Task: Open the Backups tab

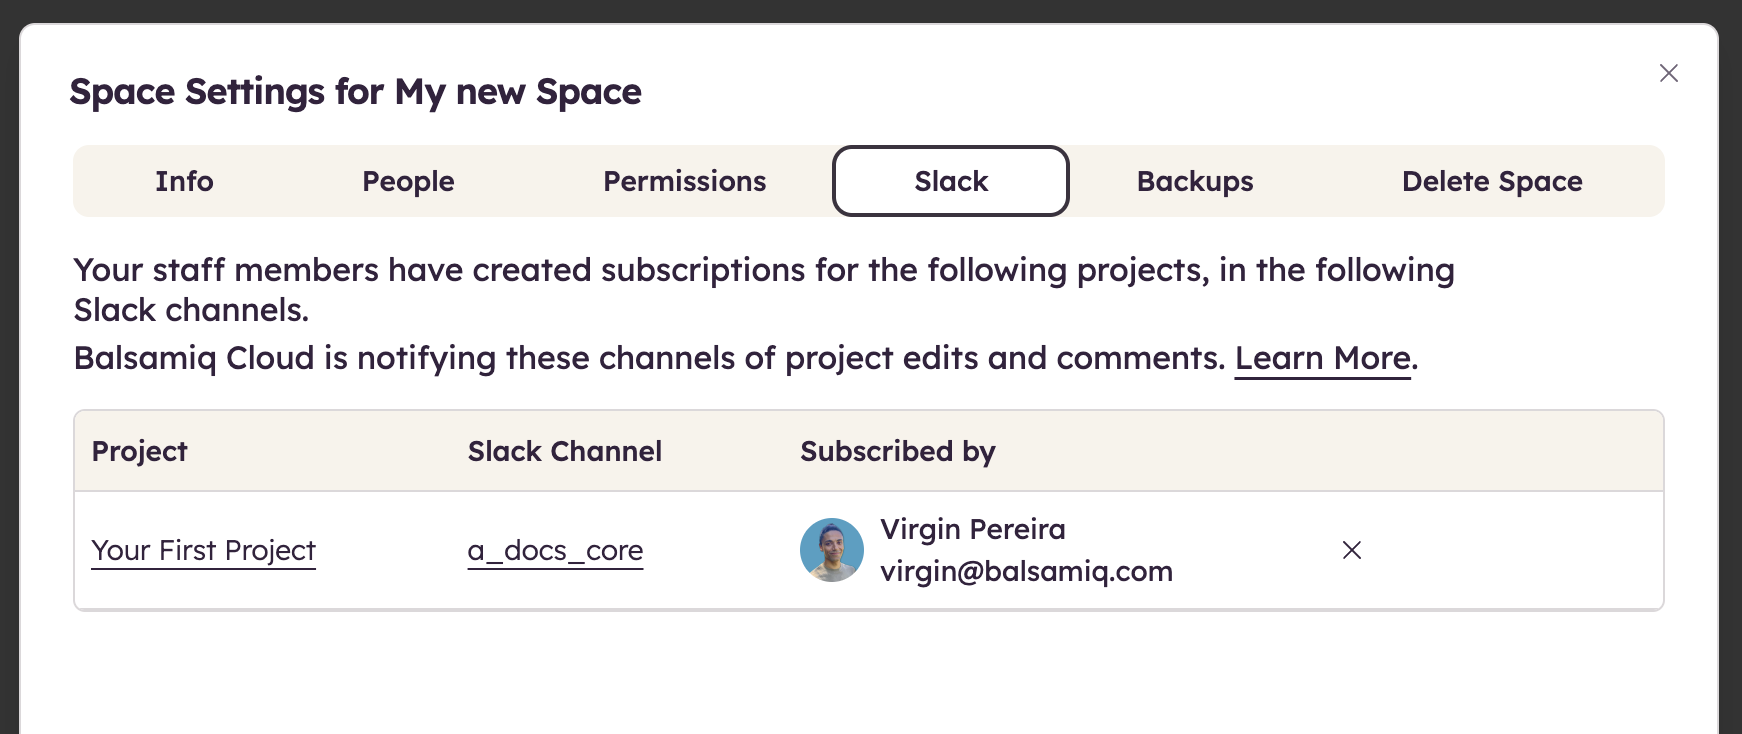Action: click(x=1194, y=181)
